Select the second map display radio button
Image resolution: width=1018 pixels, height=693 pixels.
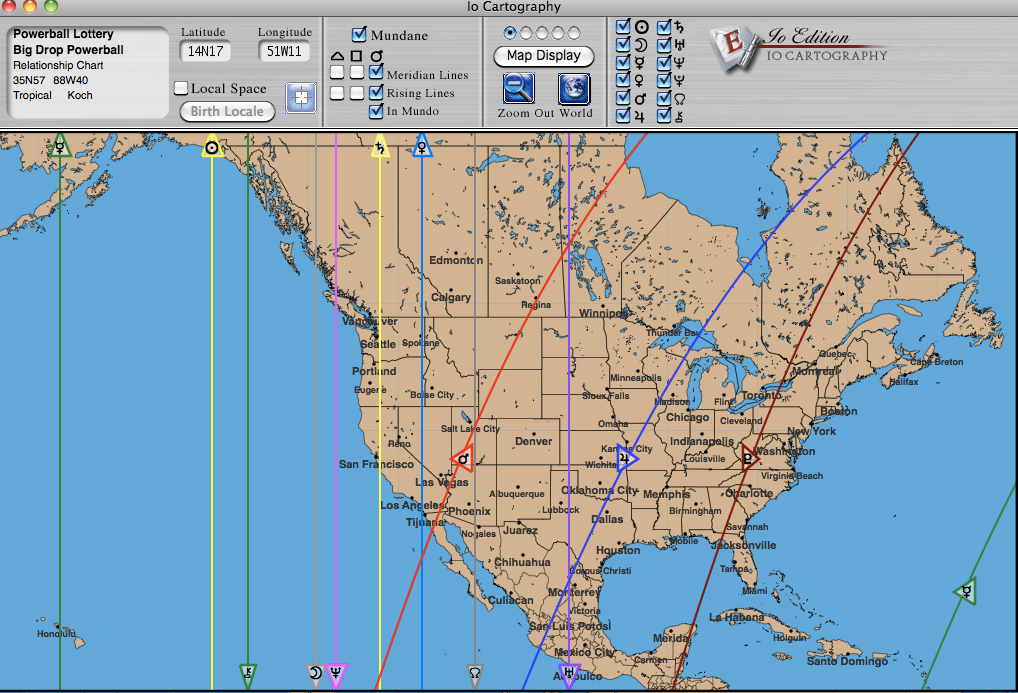point(526,32)
